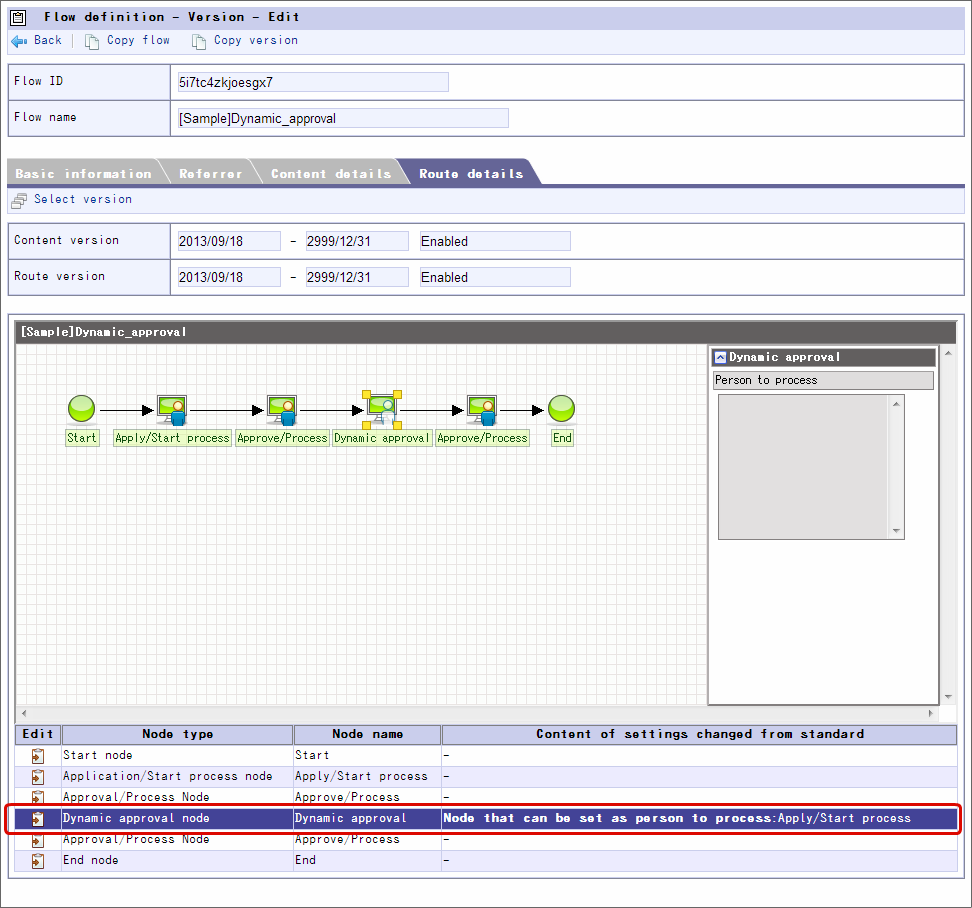Click the diagram vertical scrollbar up arrow
The height and width of the screenshot is (908, 972).
coord(948,353)
